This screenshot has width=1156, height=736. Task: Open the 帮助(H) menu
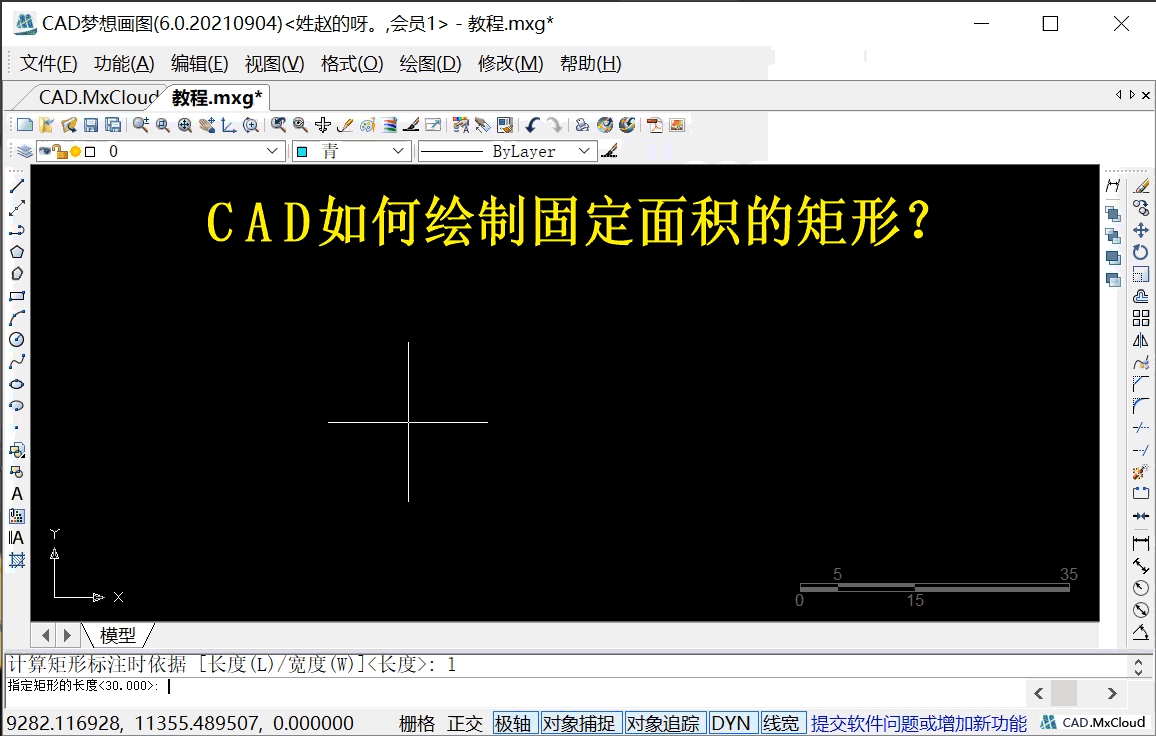click(591, 63)
